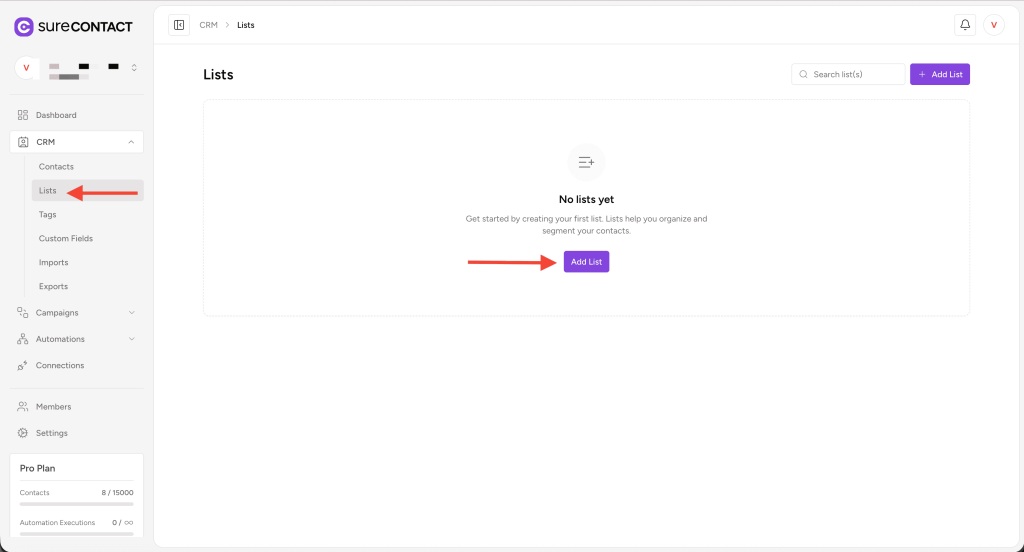Expand the Automations section
Image resolution: width=1024 pixels, height=552 pixels.
[x=131, y=339]
